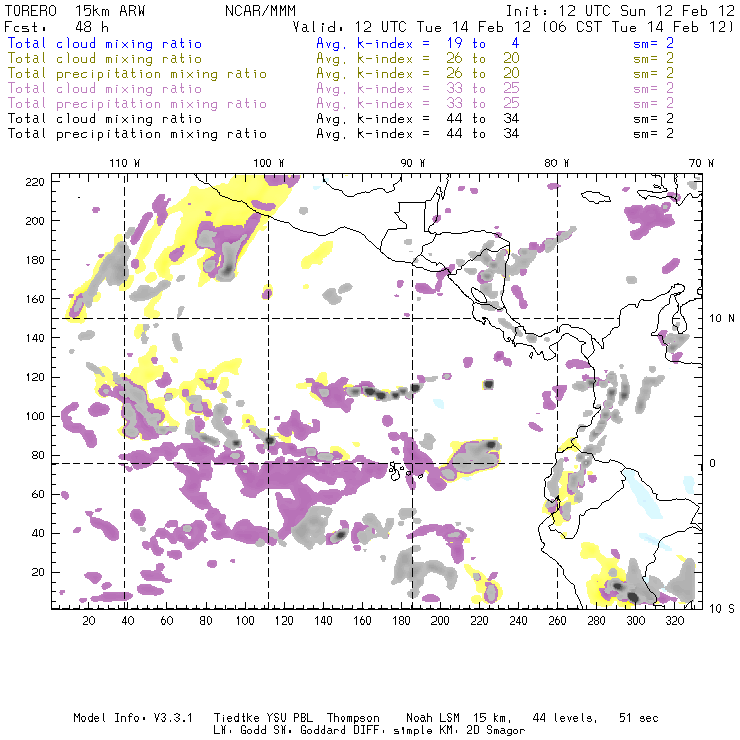Viewport: 740px width, 740px height.
Task: Select the '160' tick on vertical axis
Action: point(35,299)
